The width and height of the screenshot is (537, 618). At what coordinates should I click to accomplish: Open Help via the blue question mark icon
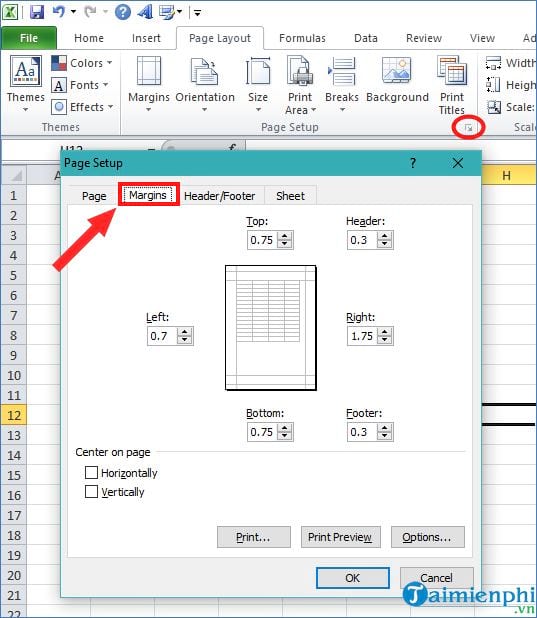click(x=123, y=12)
